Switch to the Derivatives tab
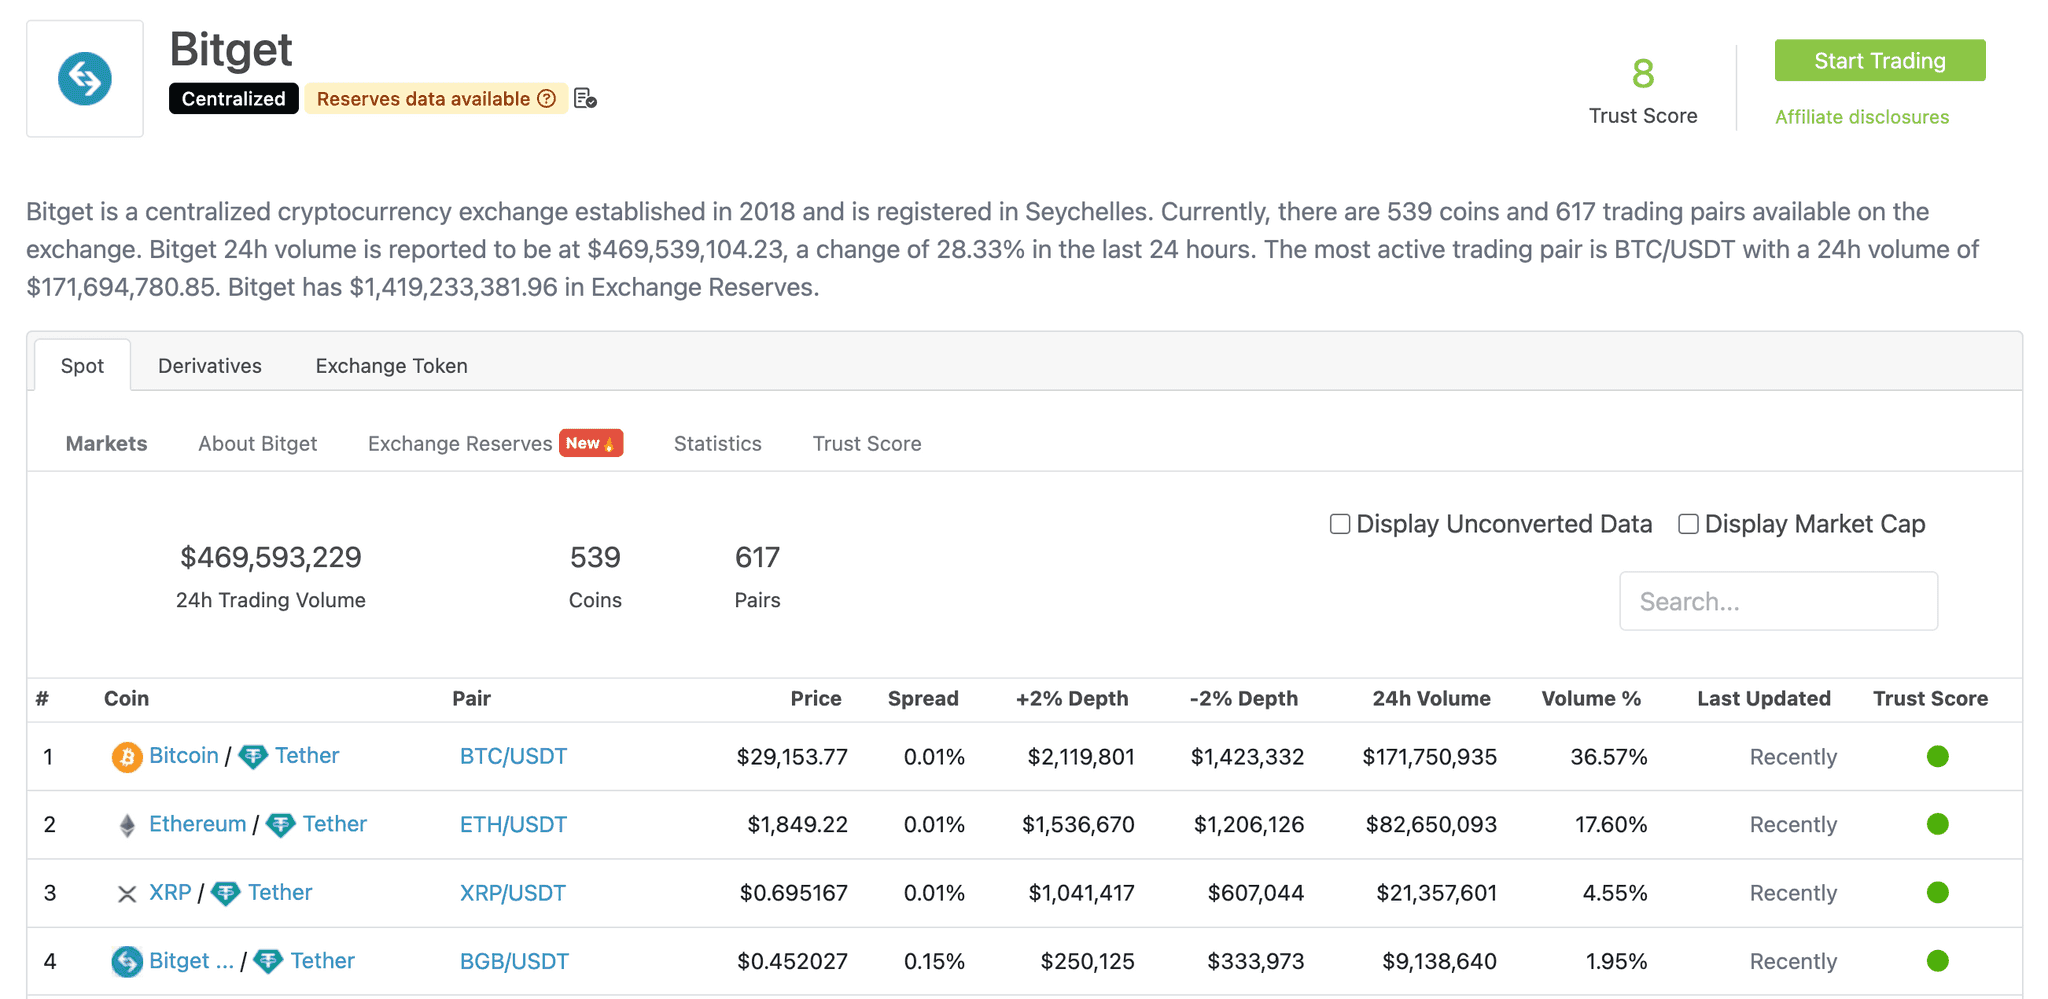 point(209,365)
